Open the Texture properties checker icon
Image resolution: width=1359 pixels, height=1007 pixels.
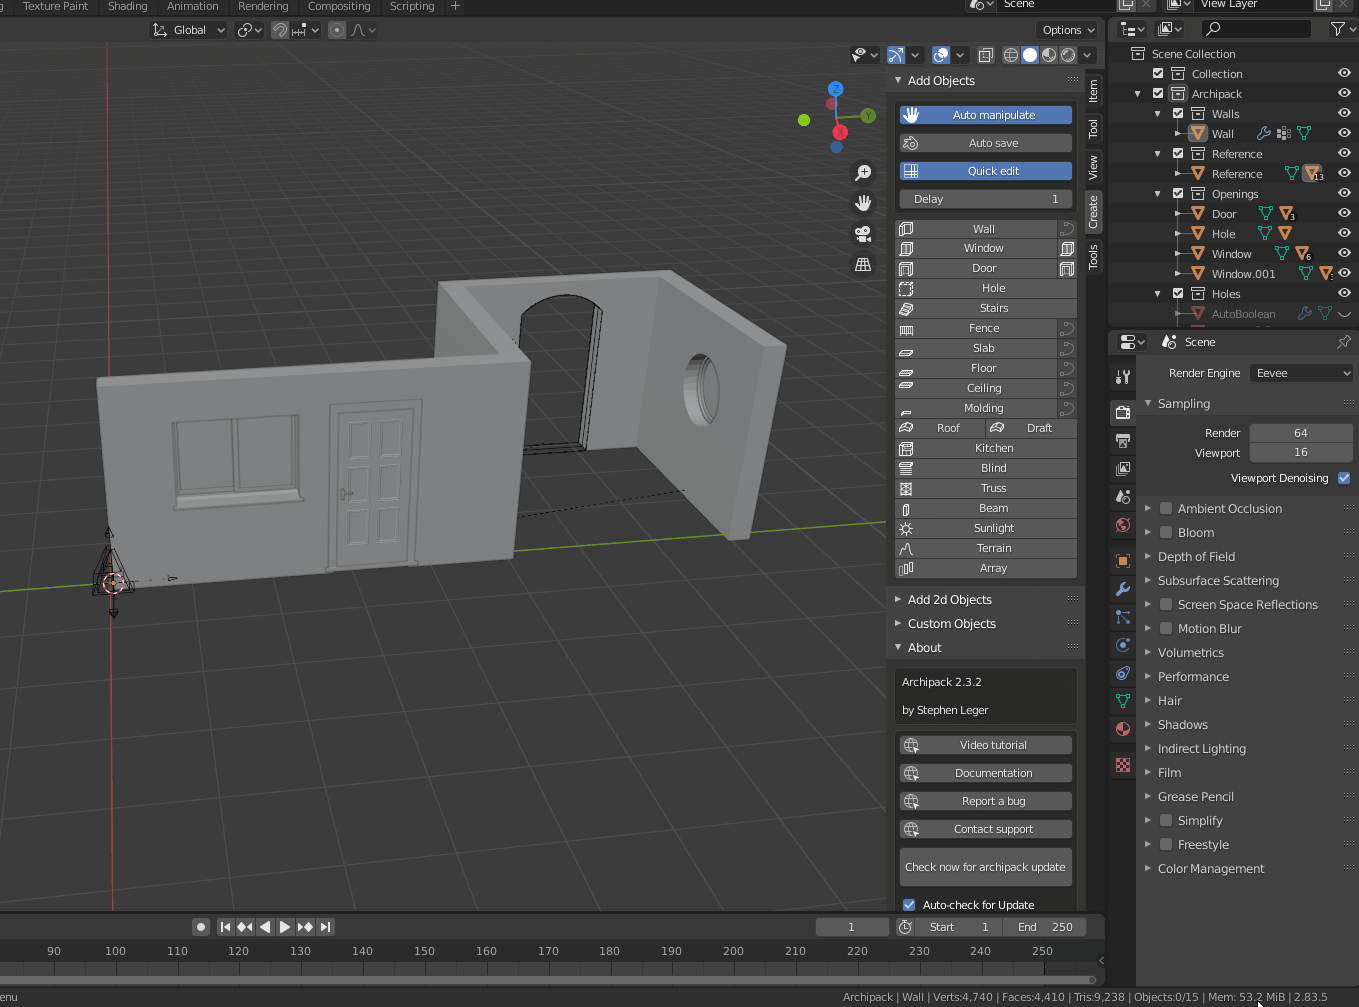[1123, 765]
